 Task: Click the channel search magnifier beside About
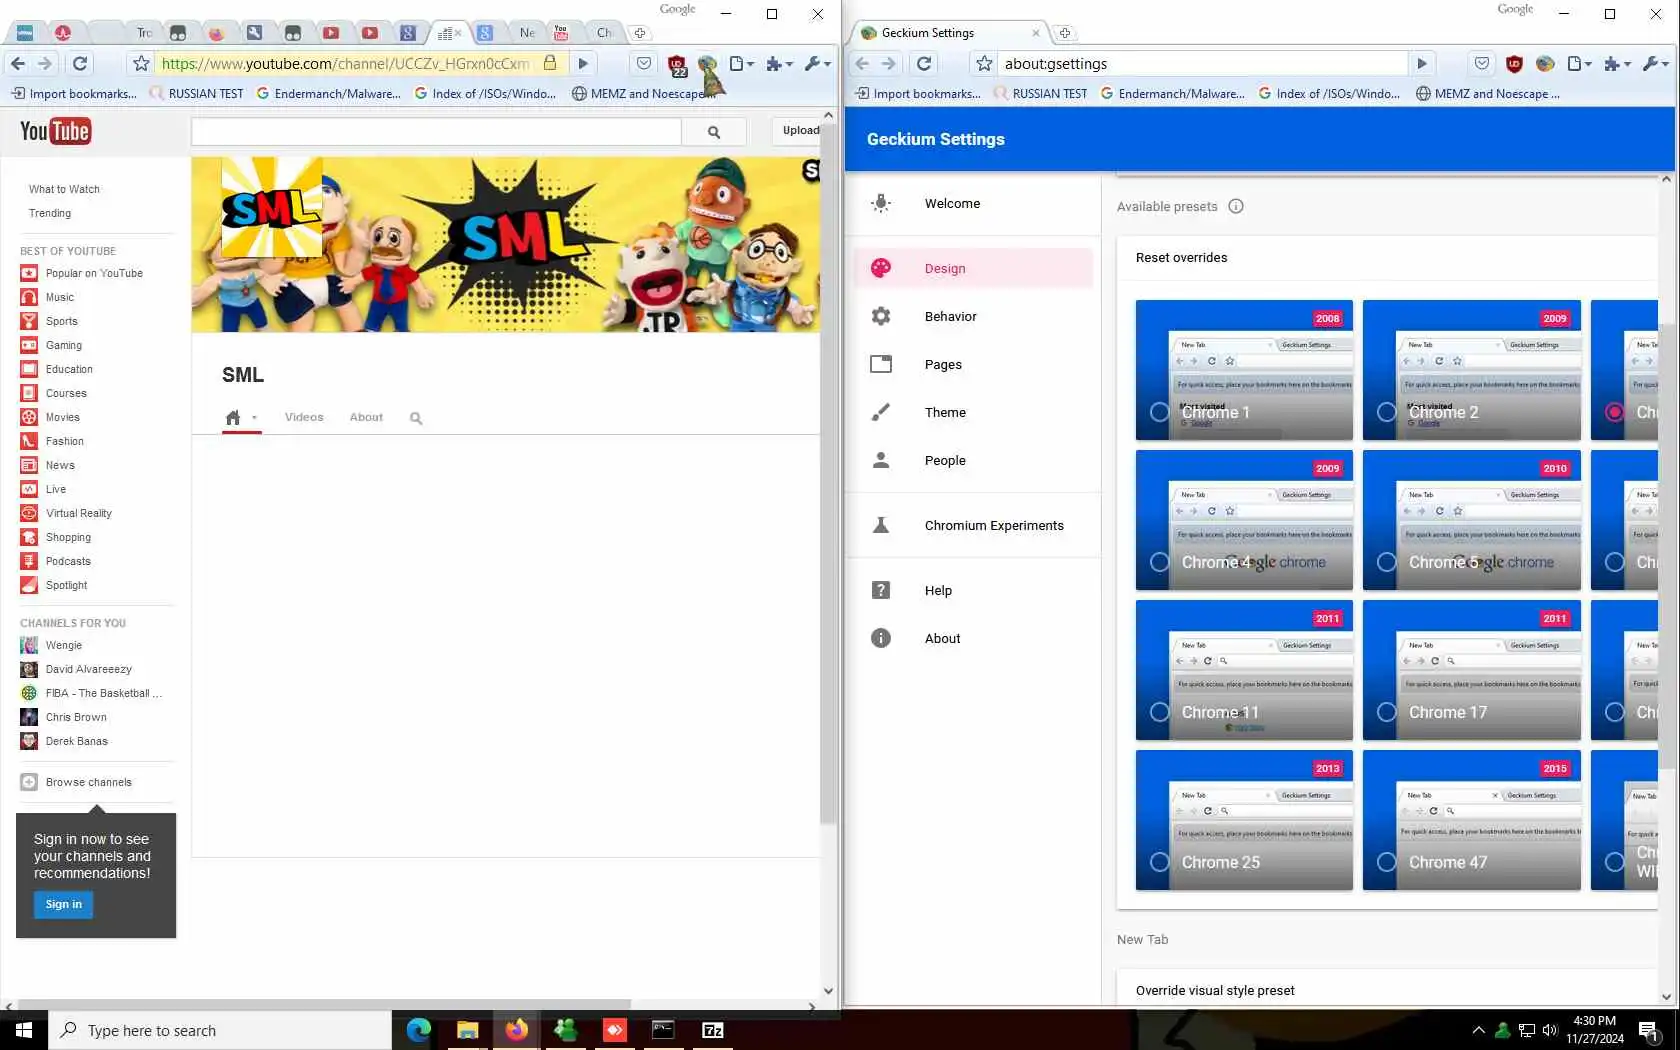[416, 418]
